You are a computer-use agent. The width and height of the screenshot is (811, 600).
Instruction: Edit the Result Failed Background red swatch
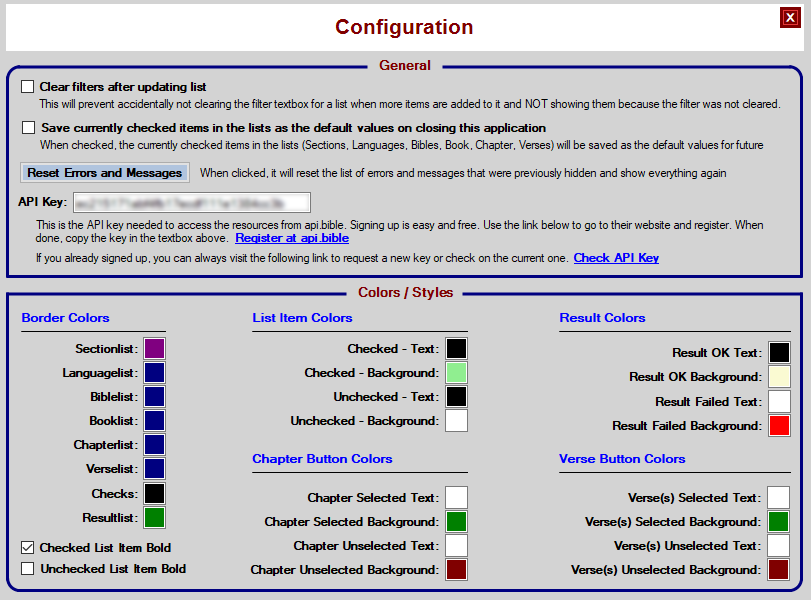[779, 426]
